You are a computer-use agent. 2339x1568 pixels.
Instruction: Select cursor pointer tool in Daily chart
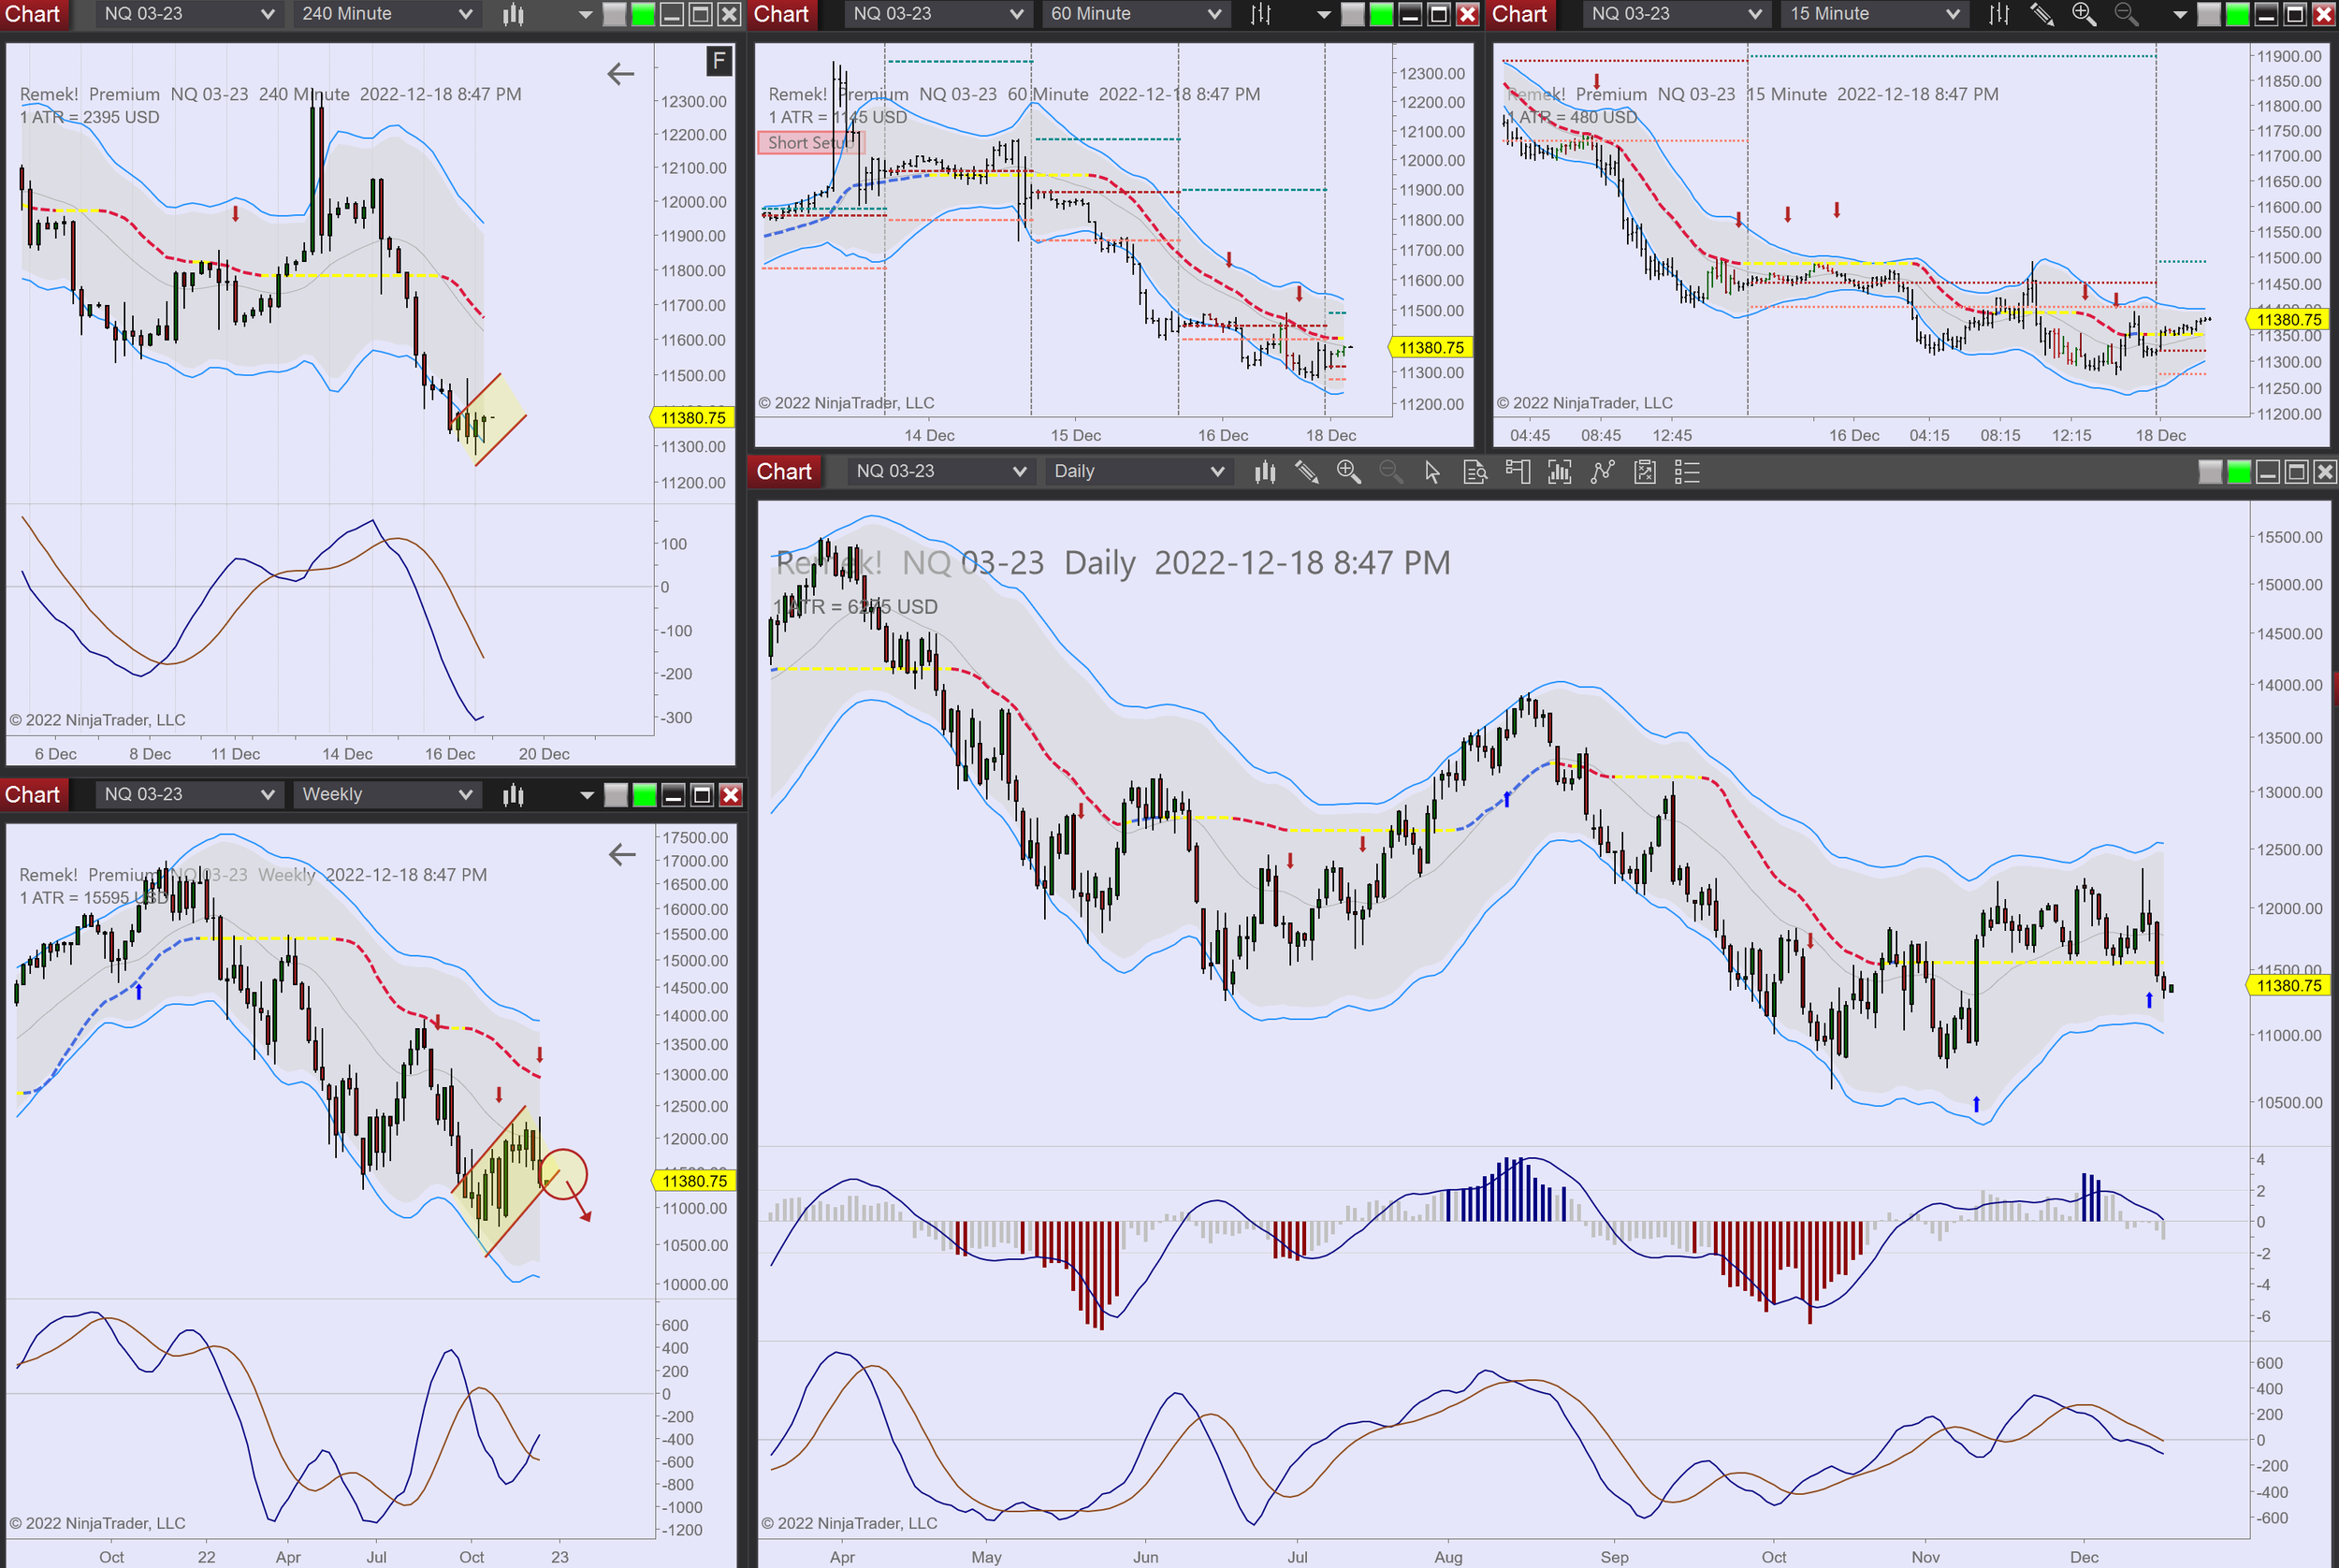point(1432,471)
